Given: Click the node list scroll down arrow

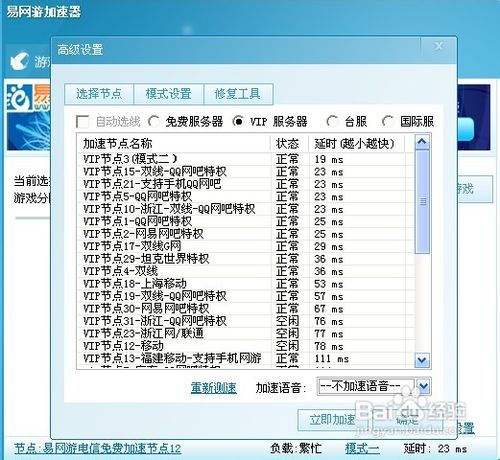Looking at the screenshot, I should pyautogui.click(x=422, y=360).
